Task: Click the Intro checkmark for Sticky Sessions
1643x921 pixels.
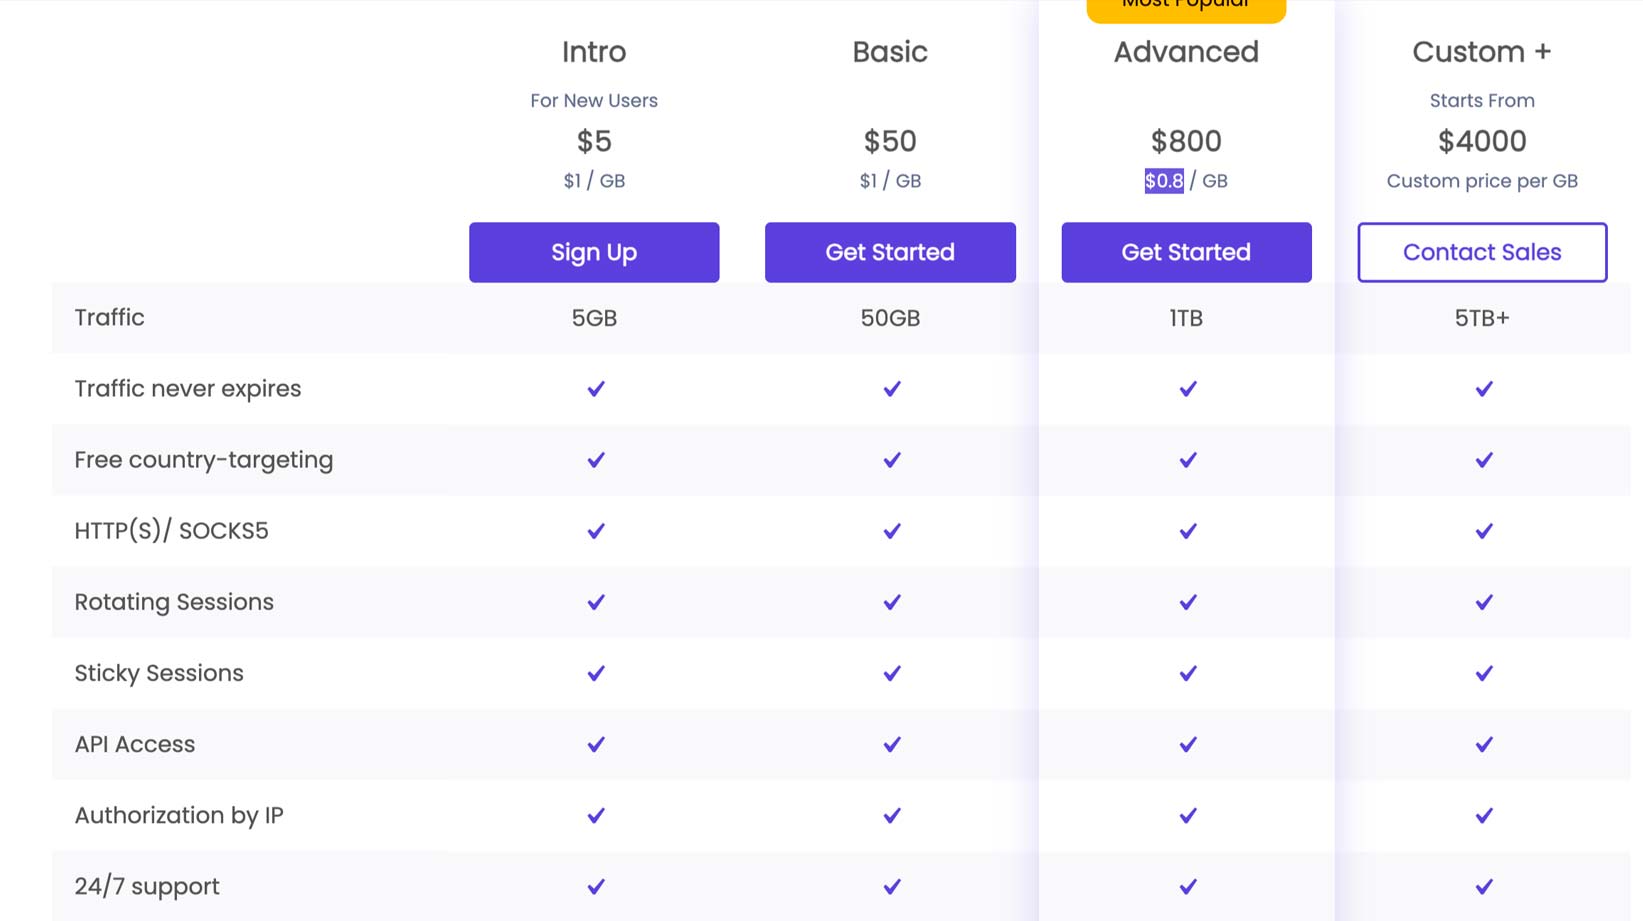Action: [596, 673]
